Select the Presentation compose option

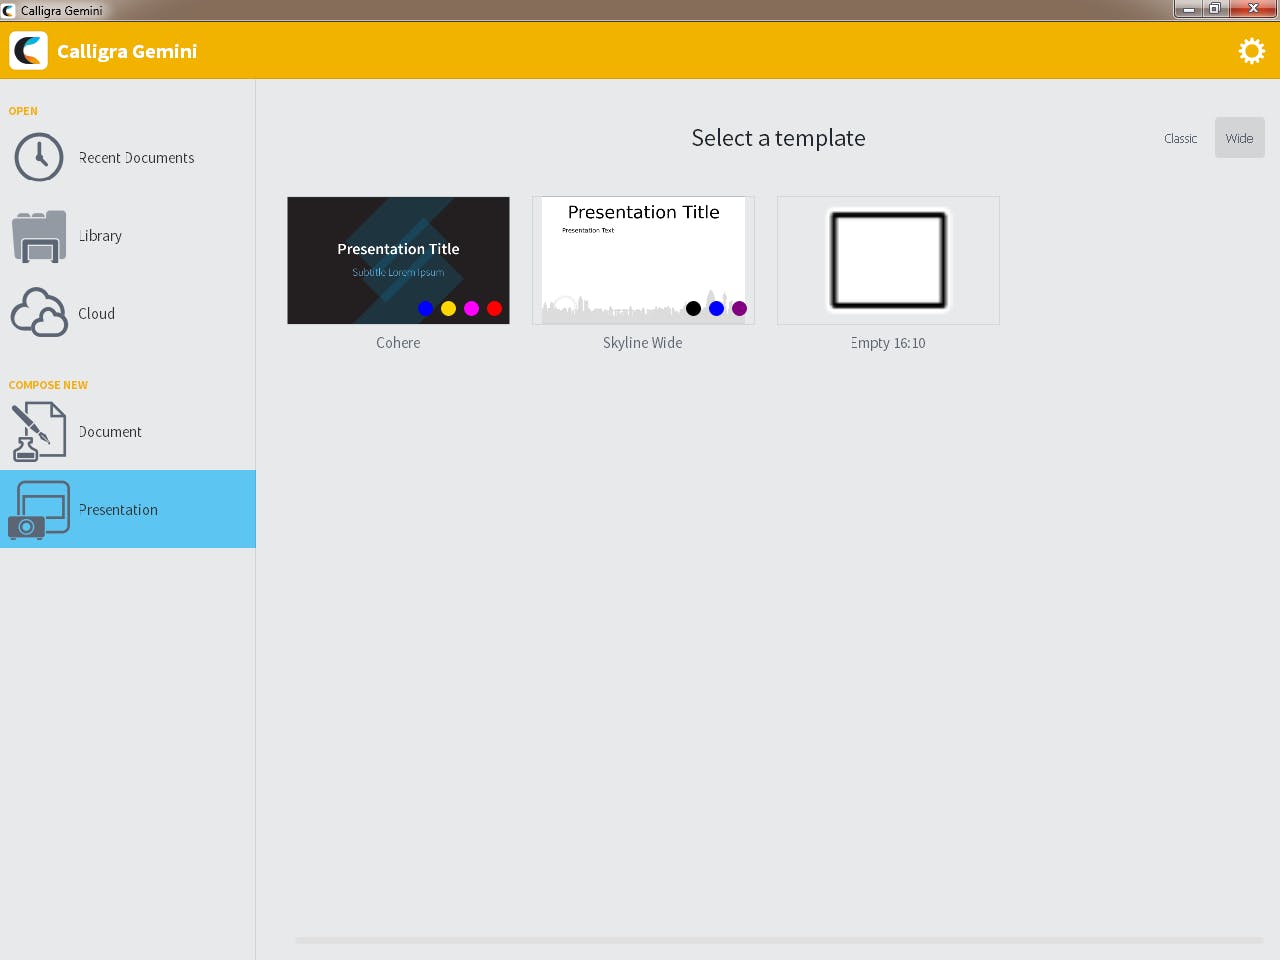coord(118,509)
